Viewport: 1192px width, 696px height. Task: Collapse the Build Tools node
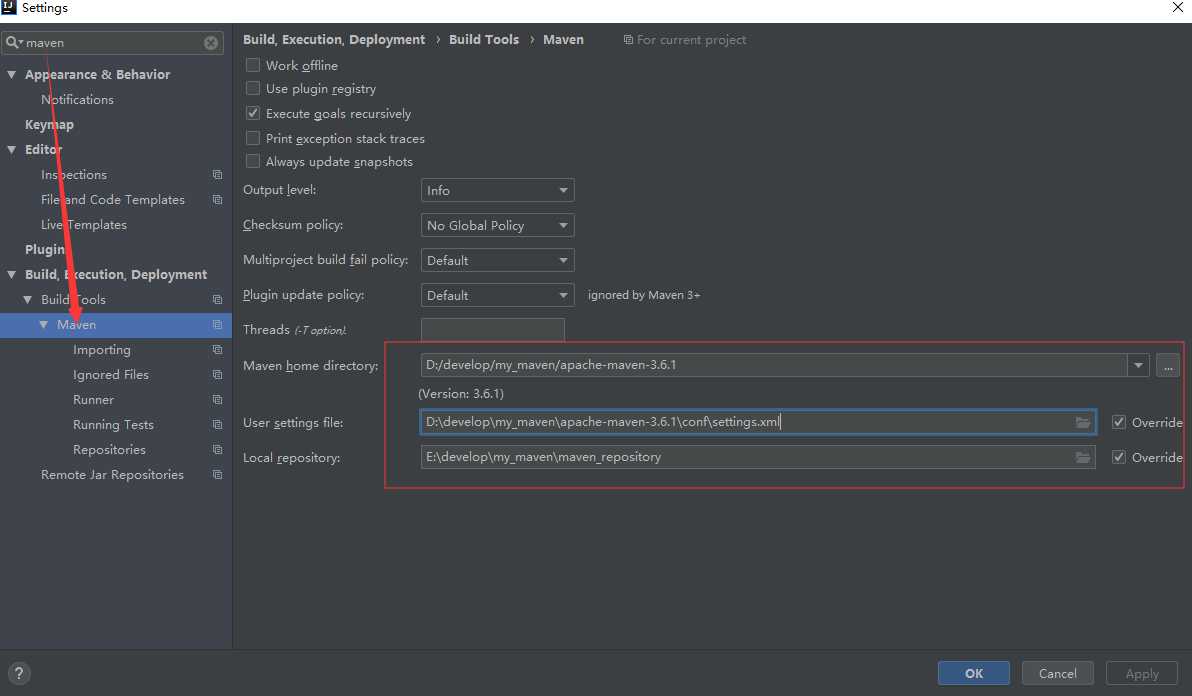click(27, 299)
